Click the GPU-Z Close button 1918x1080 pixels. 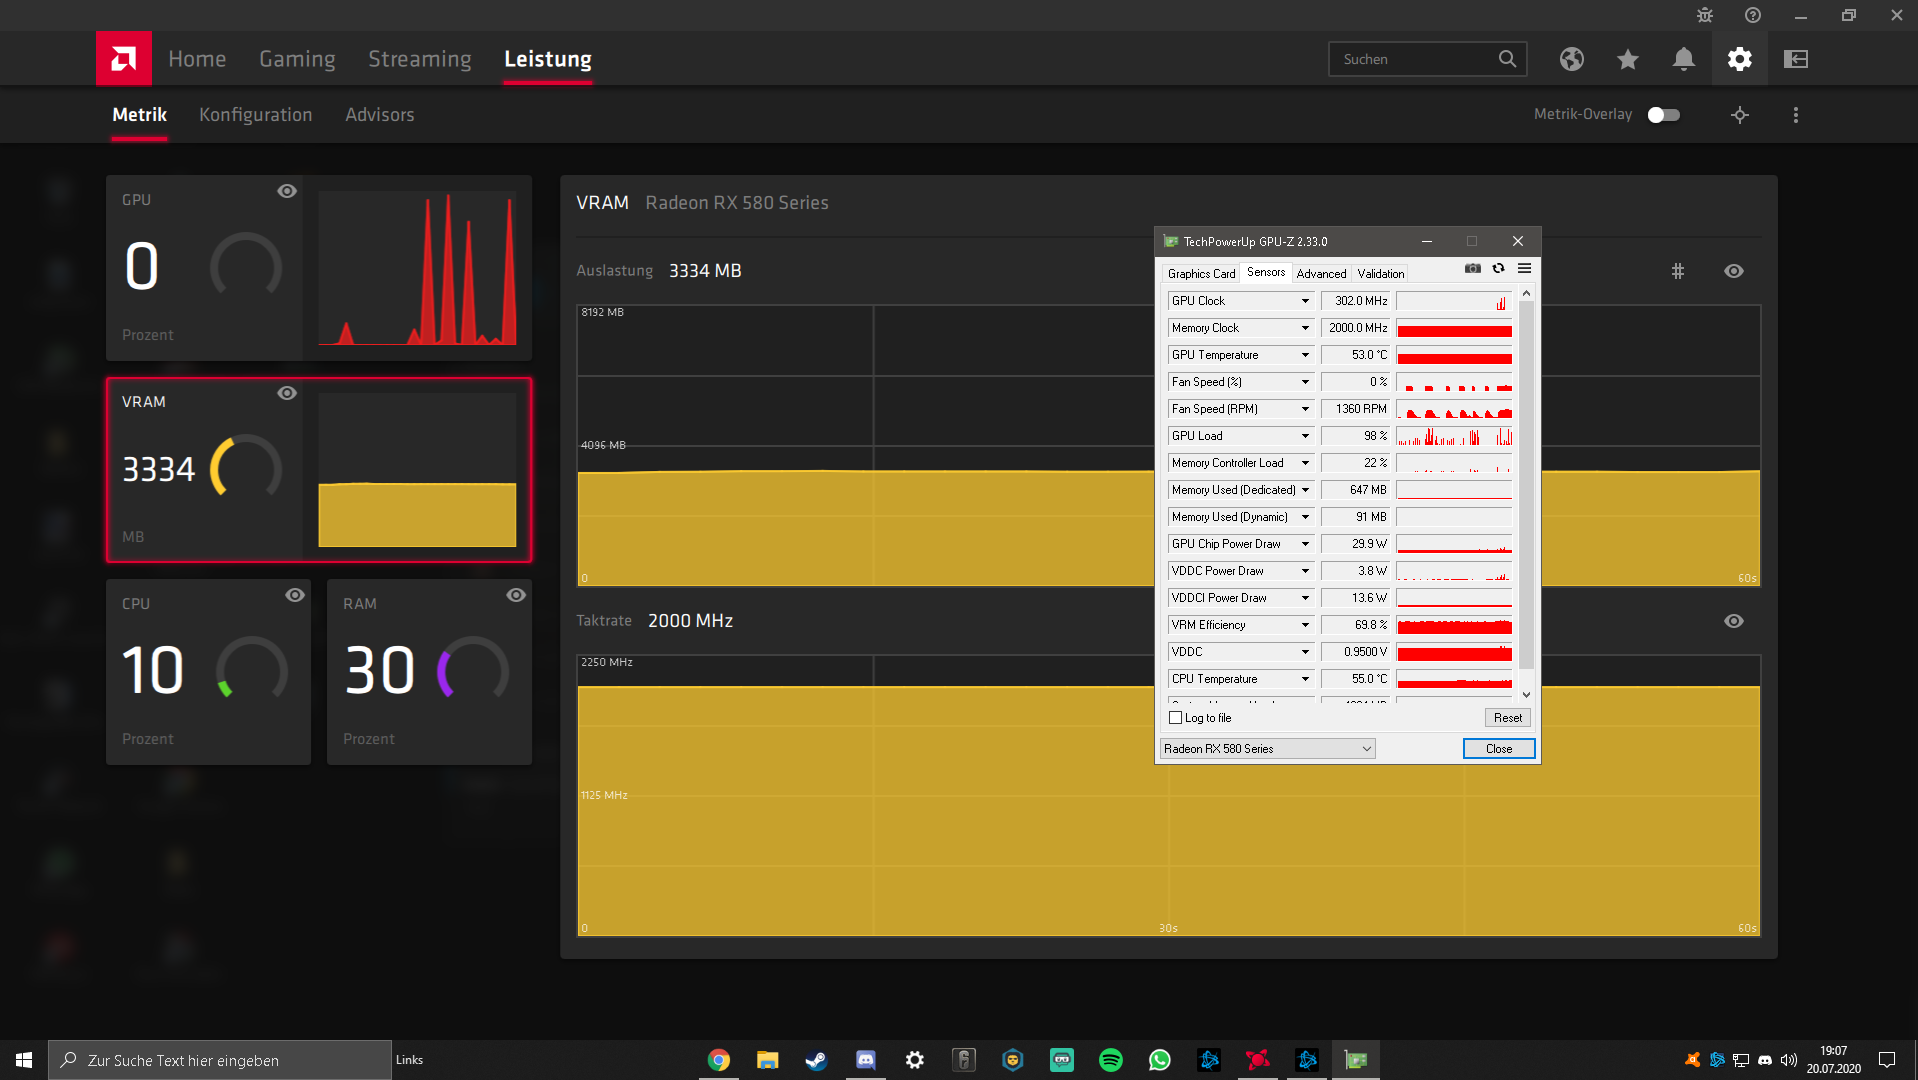click(1499, 749)
